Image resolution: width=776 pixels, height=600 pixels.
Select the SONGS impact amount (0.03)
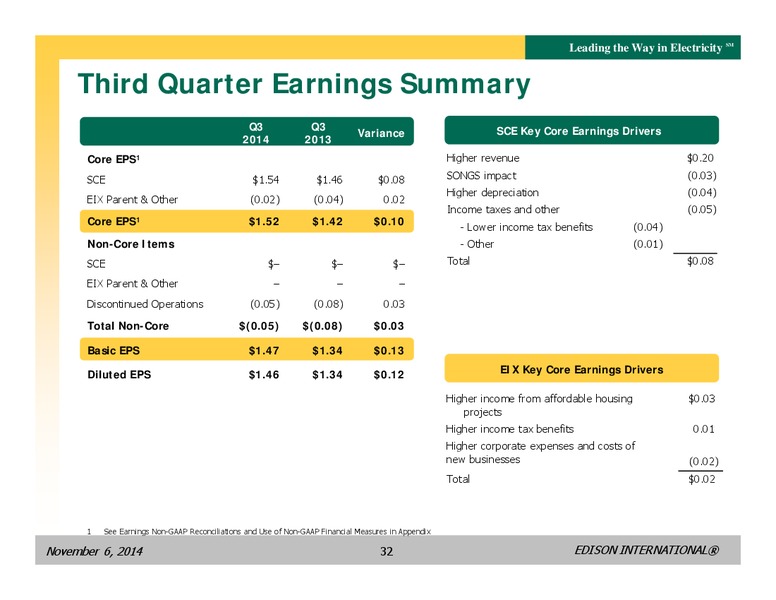tap(702, 176)
